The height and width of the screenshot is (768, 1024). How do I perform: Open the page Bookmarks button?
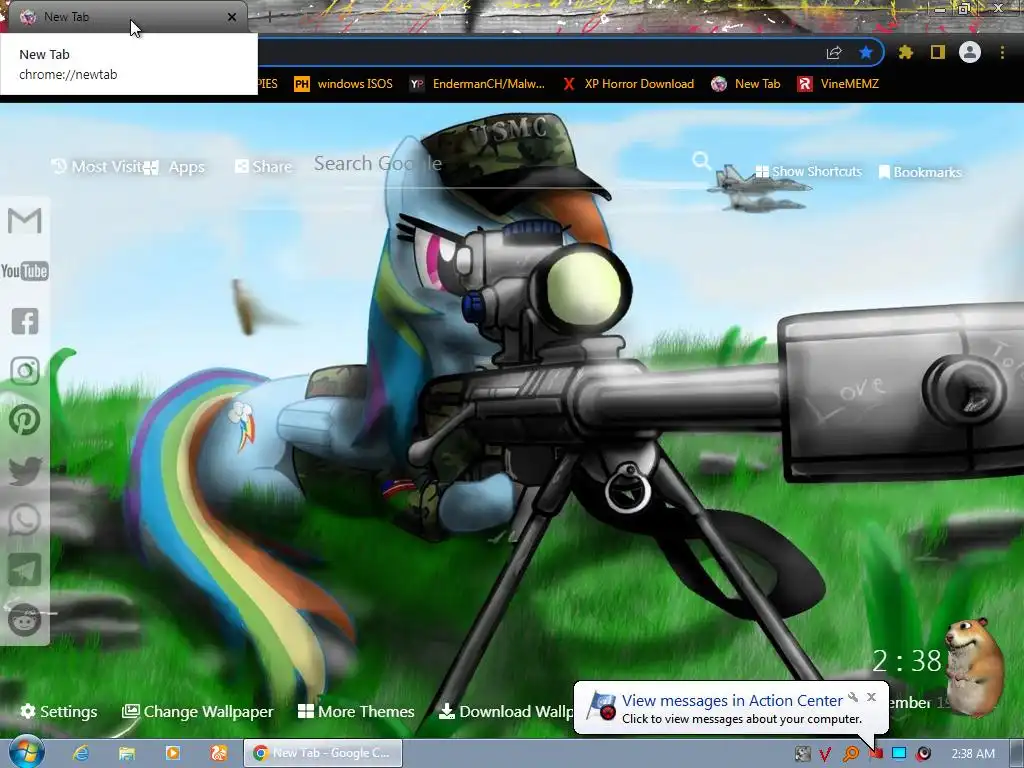(x=920, y=172)
